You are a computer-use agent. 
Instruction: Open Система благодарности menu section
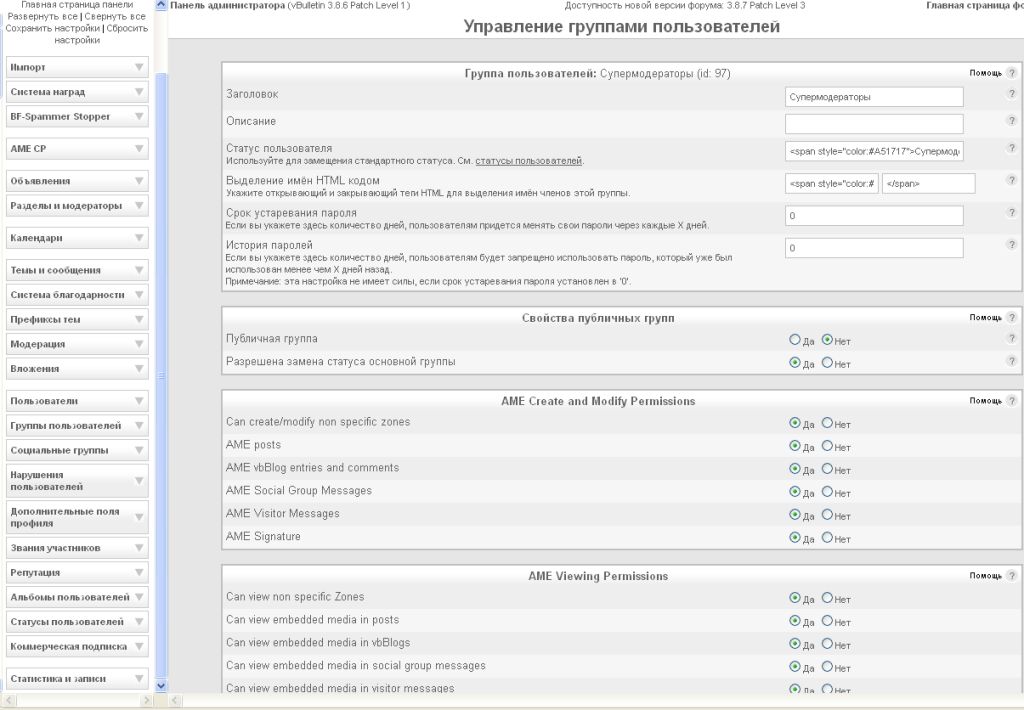(x=77, y=295)
